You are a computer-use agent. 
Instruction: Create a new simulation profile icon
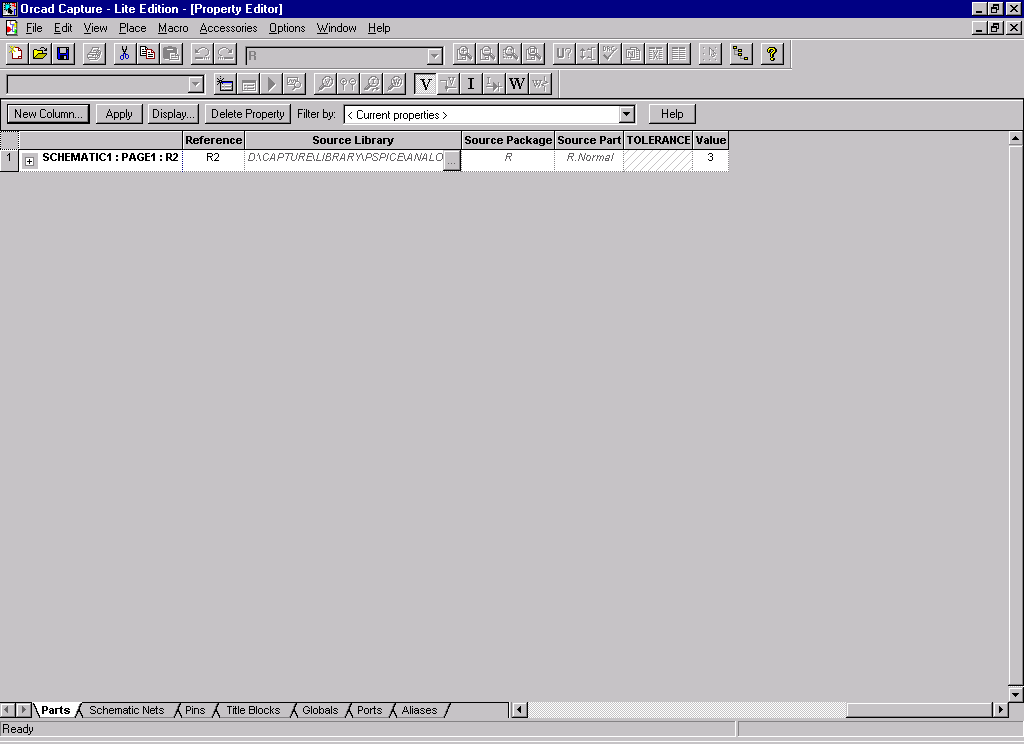tap(225, 84)
